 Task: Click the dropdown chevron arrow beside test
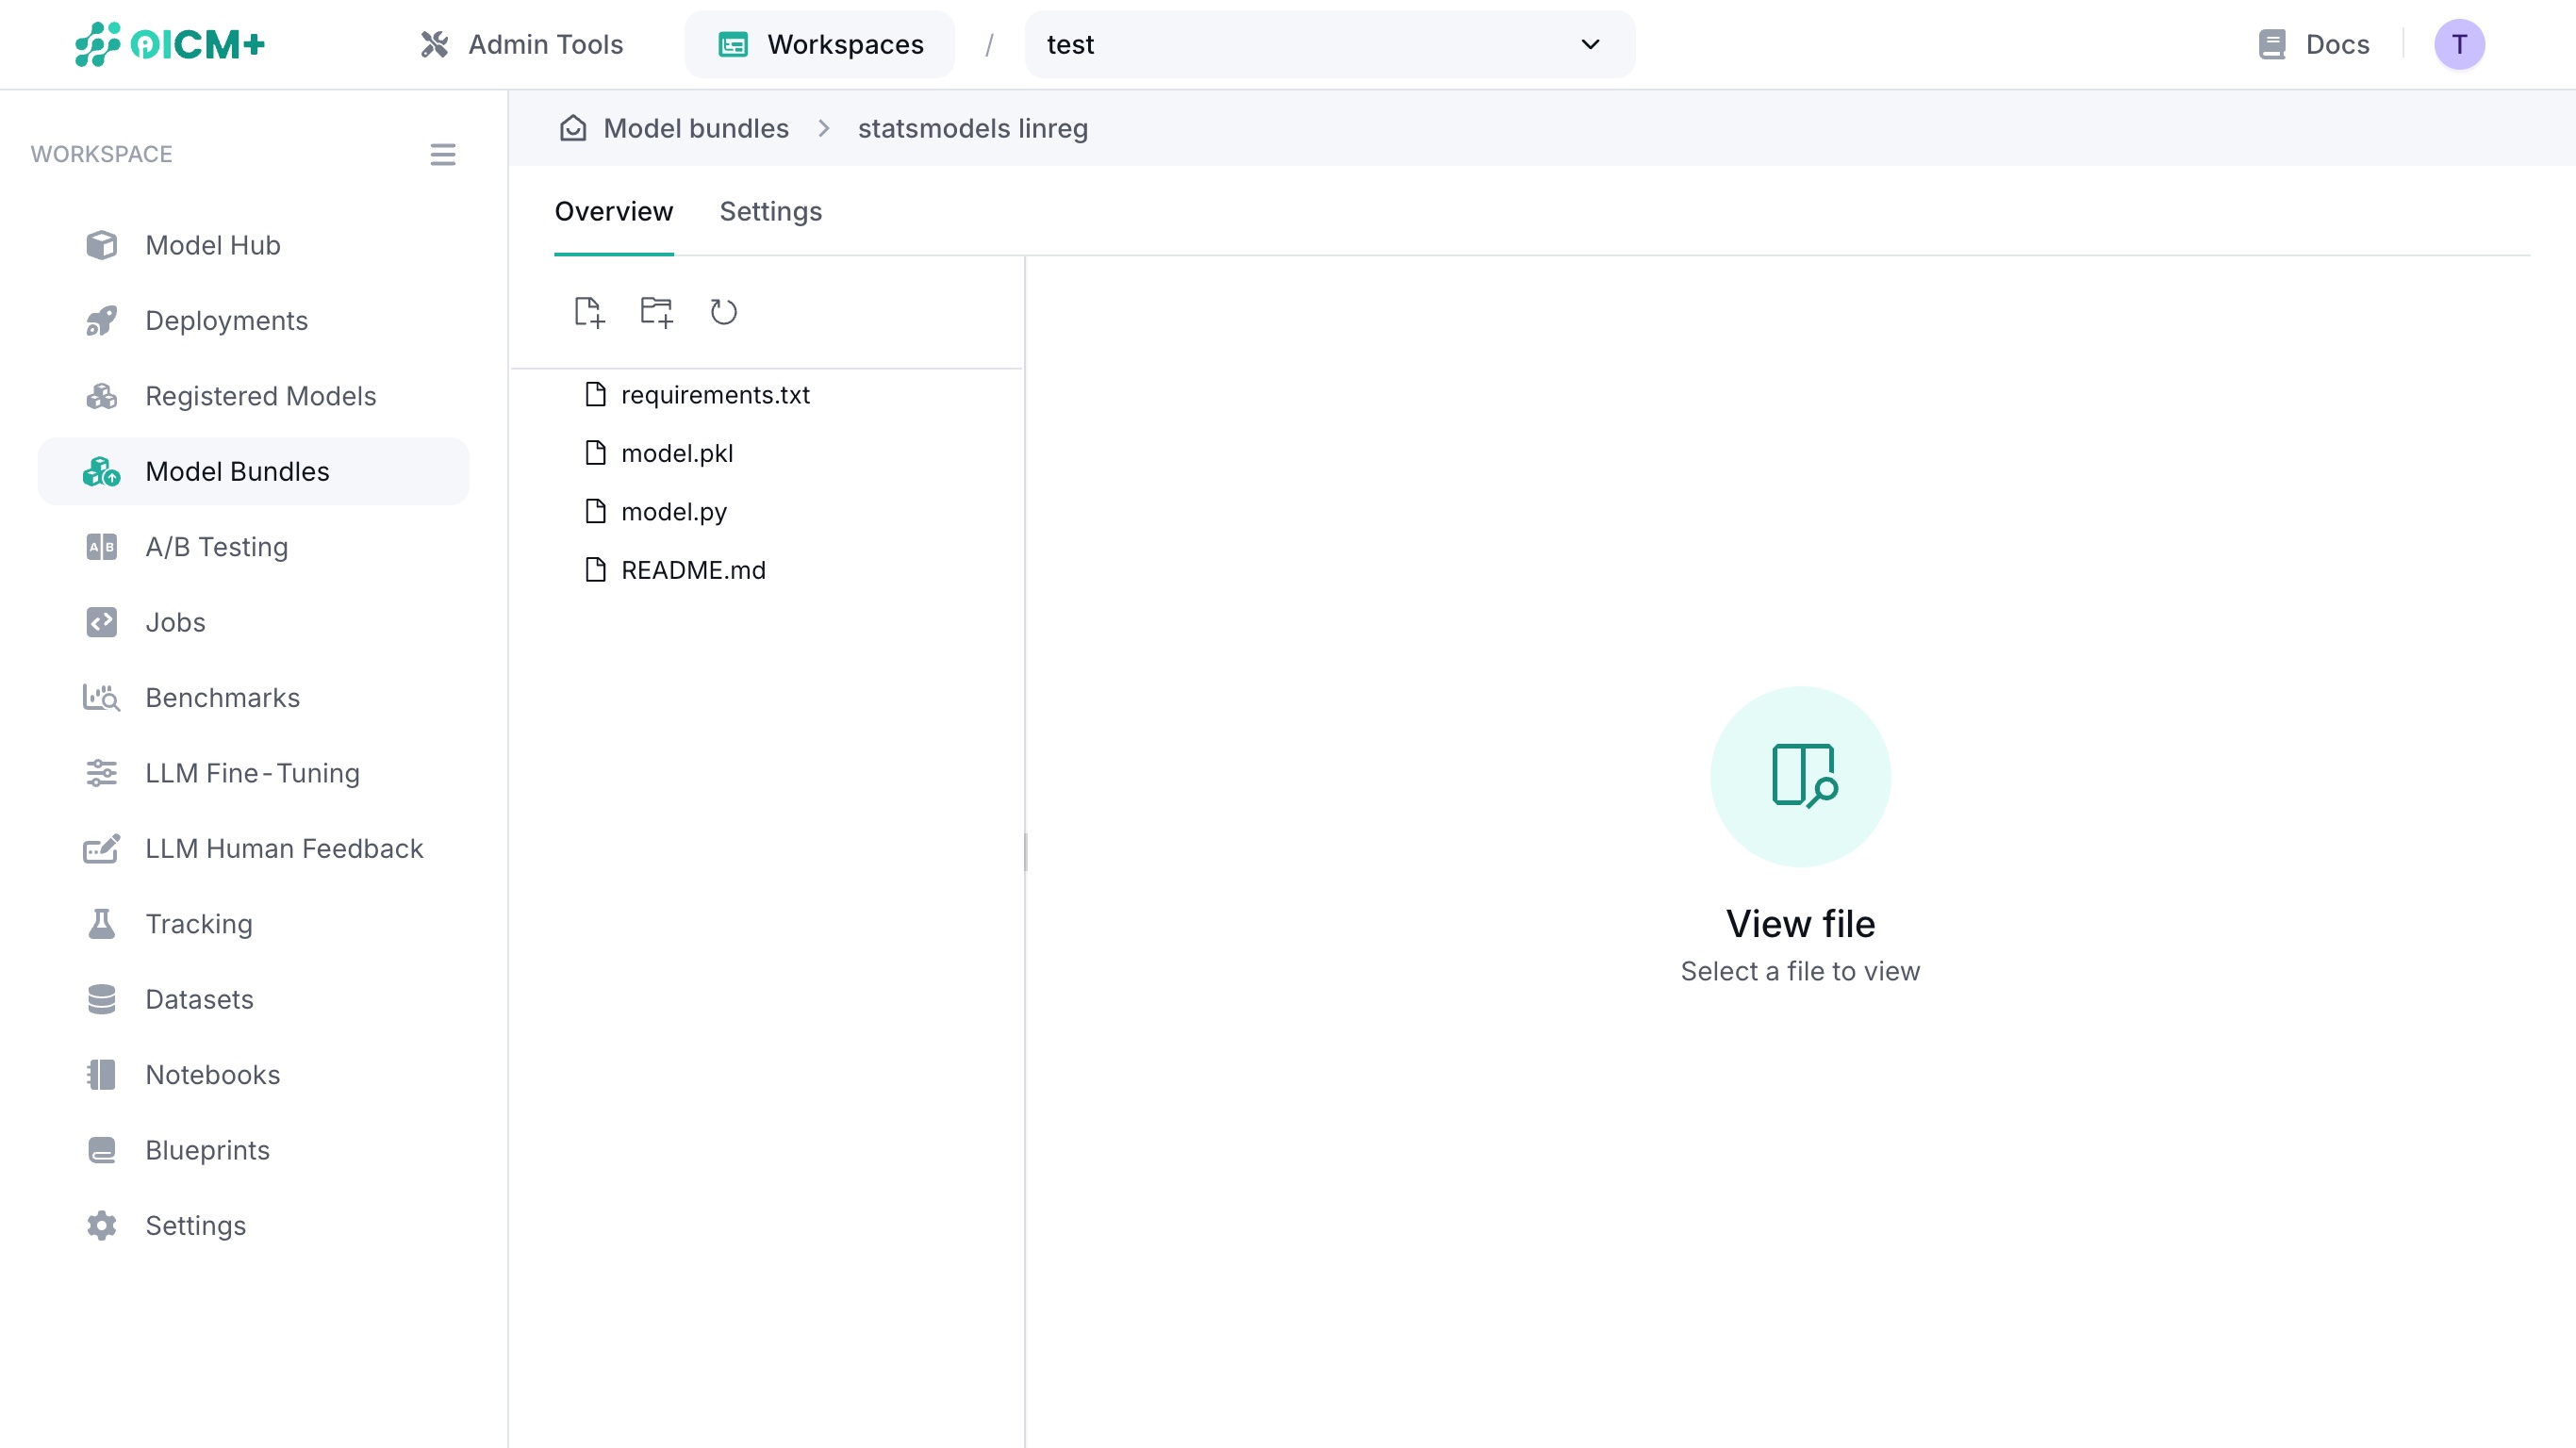1590,44
